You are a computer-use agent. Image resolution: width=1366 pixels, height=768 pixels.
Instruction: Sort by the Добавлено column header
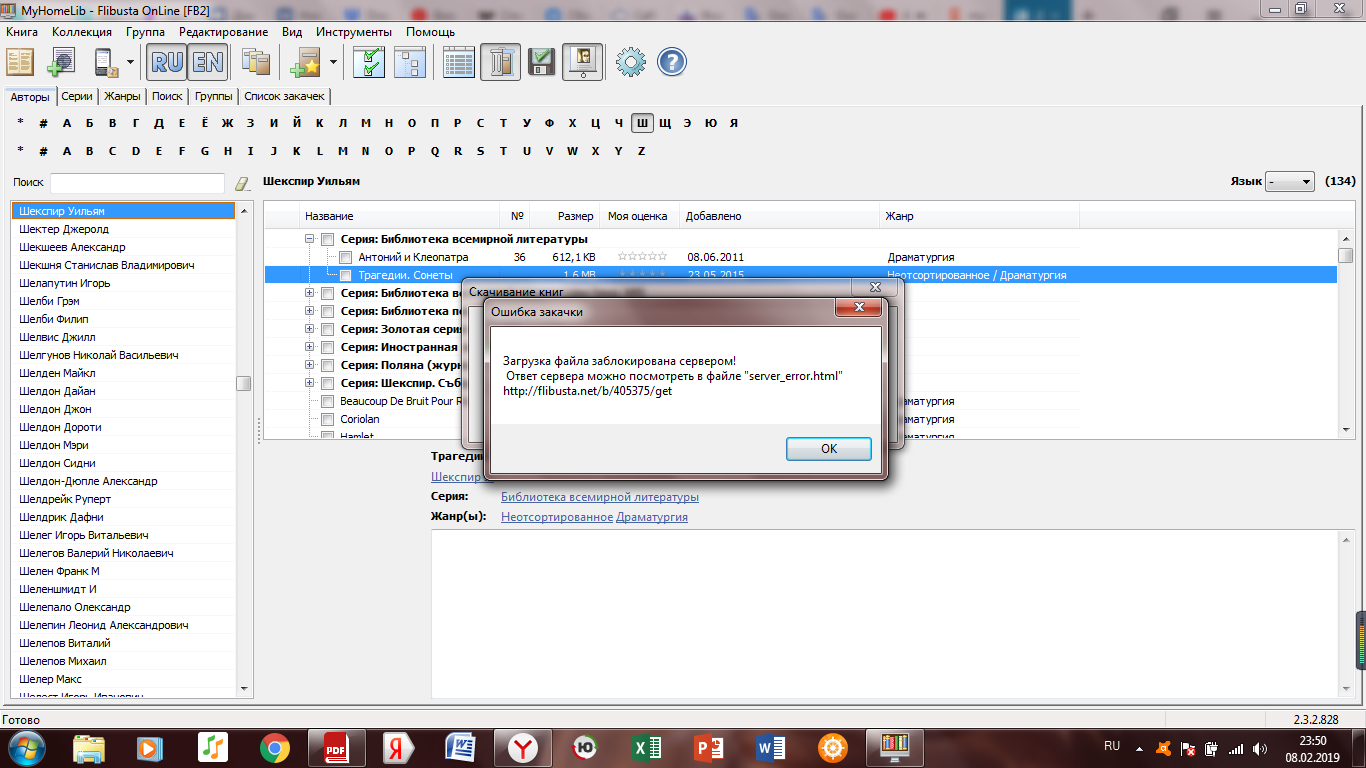780,216
